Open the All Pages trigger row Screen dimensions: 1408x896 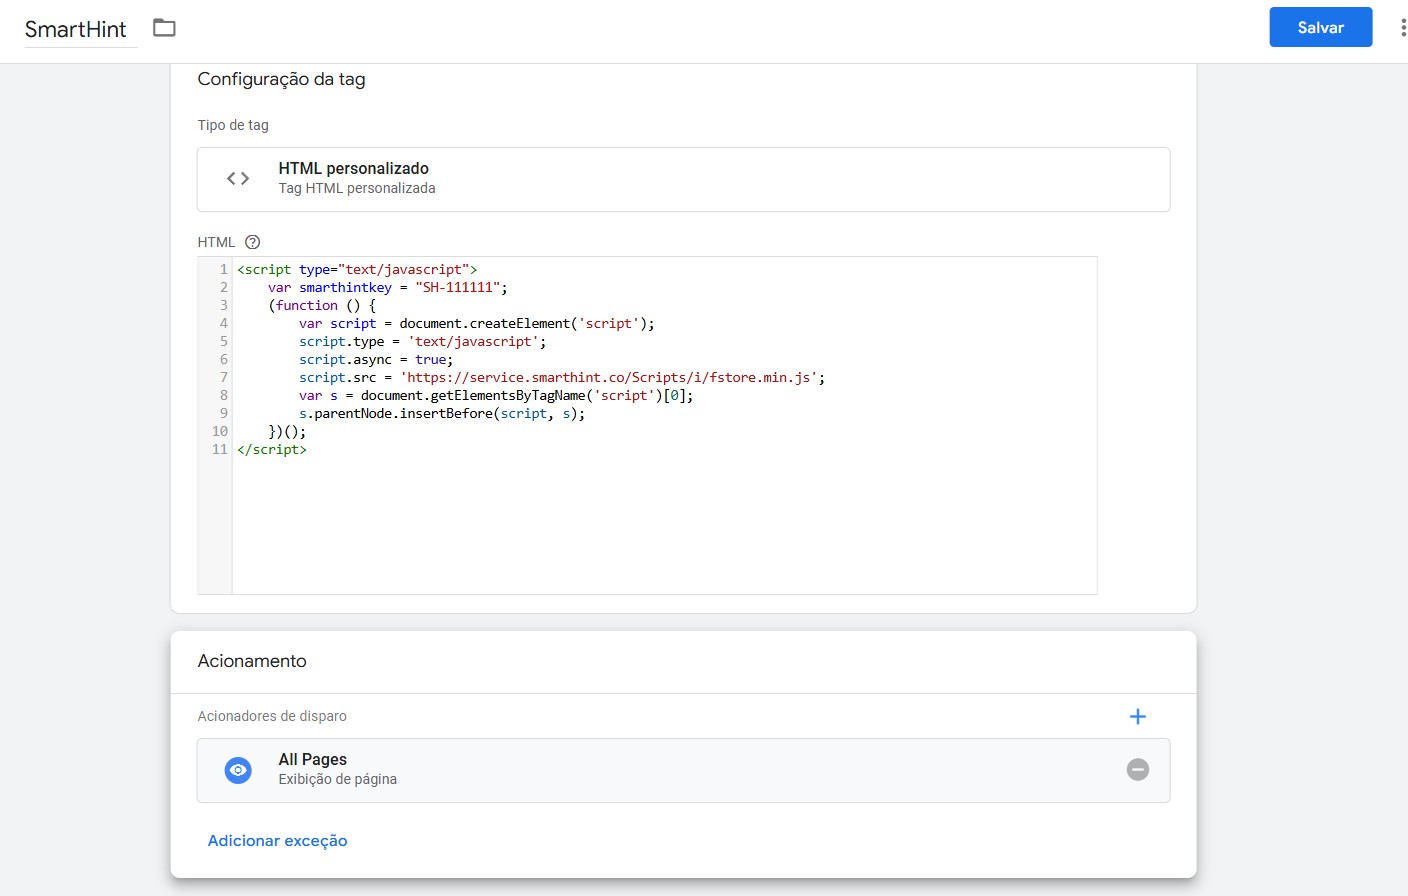683,770
